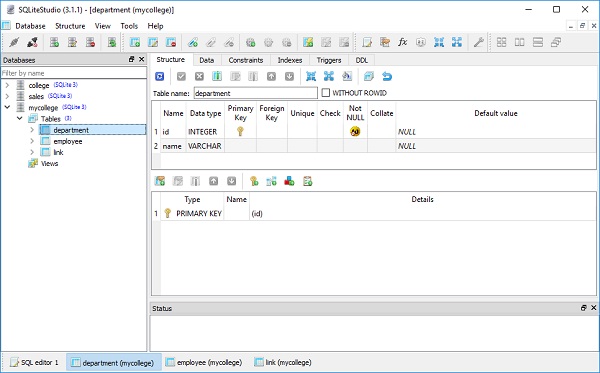600x373 pixels.
Task: Expand the employee table node
Action: click(x=32, y=141)
